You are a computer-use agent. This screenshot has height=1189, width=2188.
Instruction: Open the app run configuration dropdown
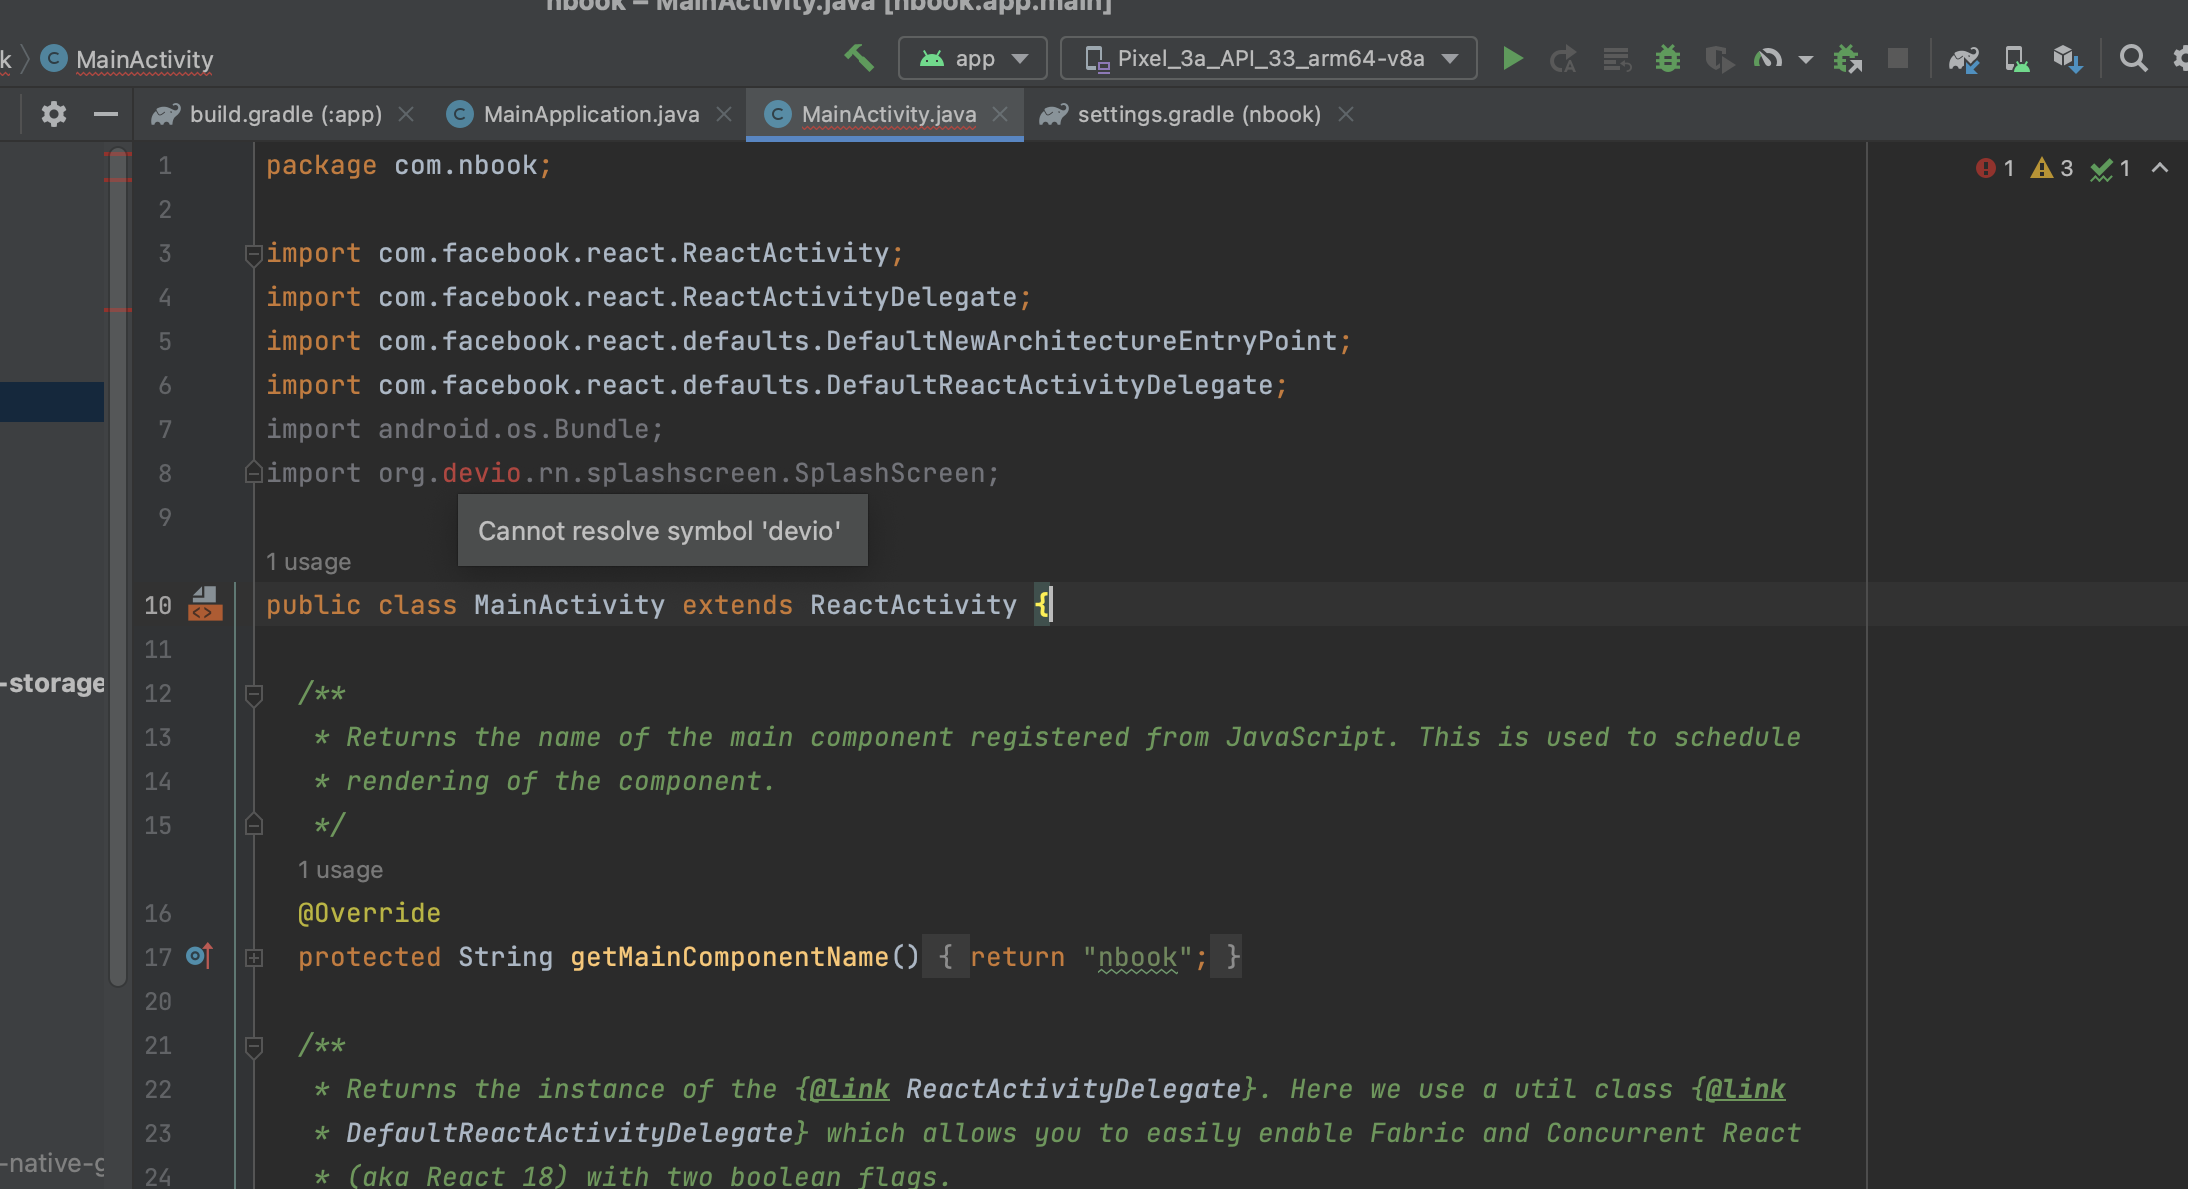click(972, 59)
